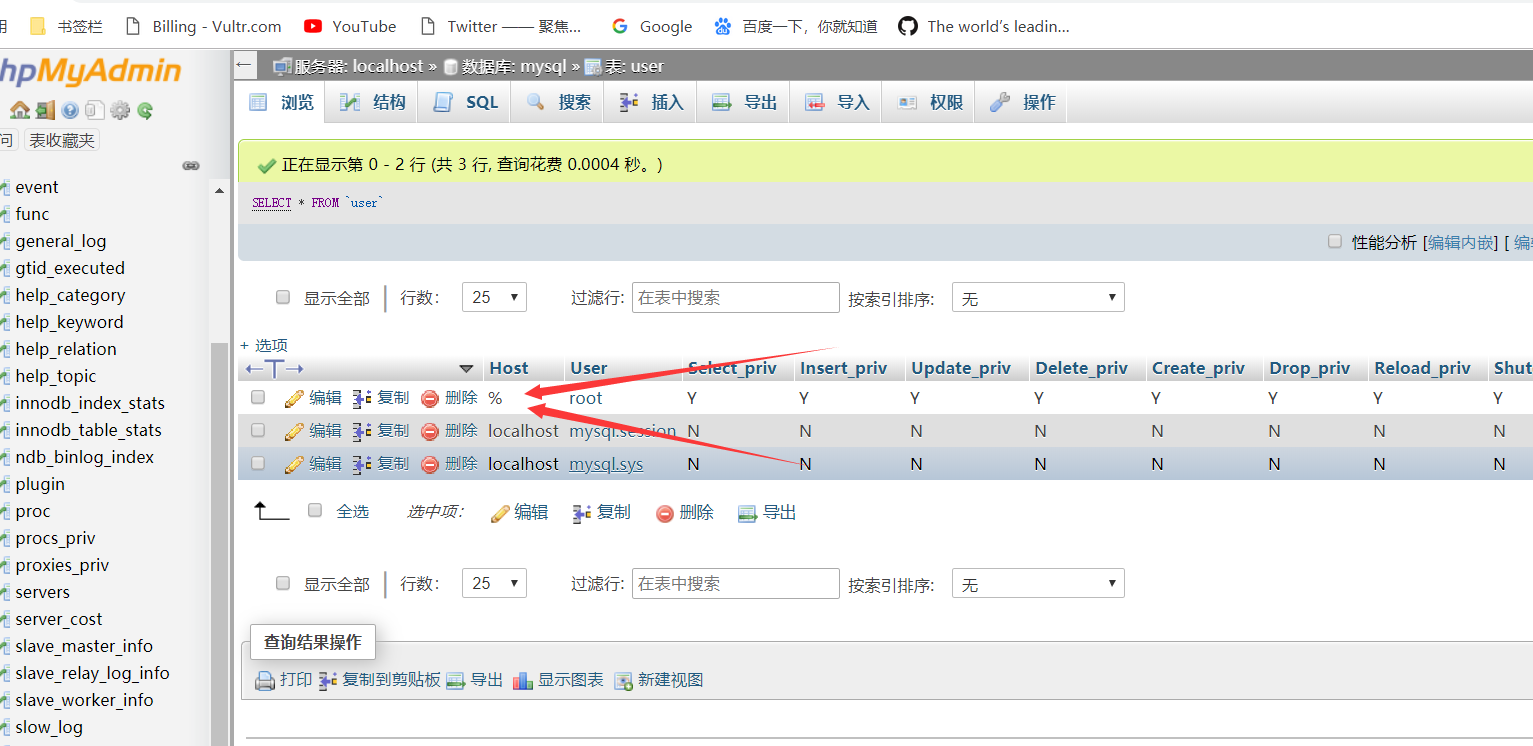Click the logout door icon in sidebar
Image resolution: width=1533 pixels, height=746 pixels.
tap(45, 110)
